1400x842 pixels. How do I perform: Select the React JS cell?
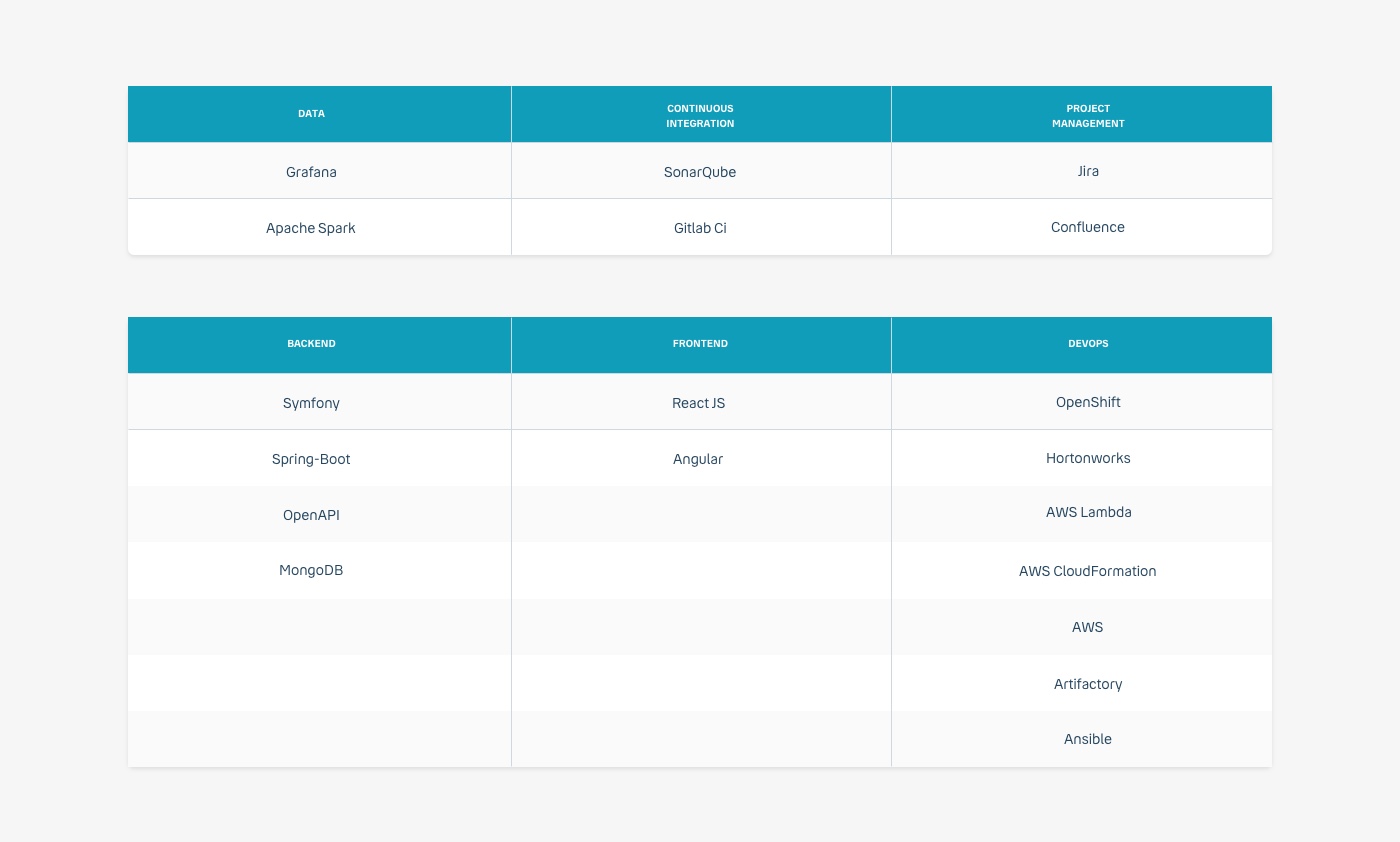point(701,402)
